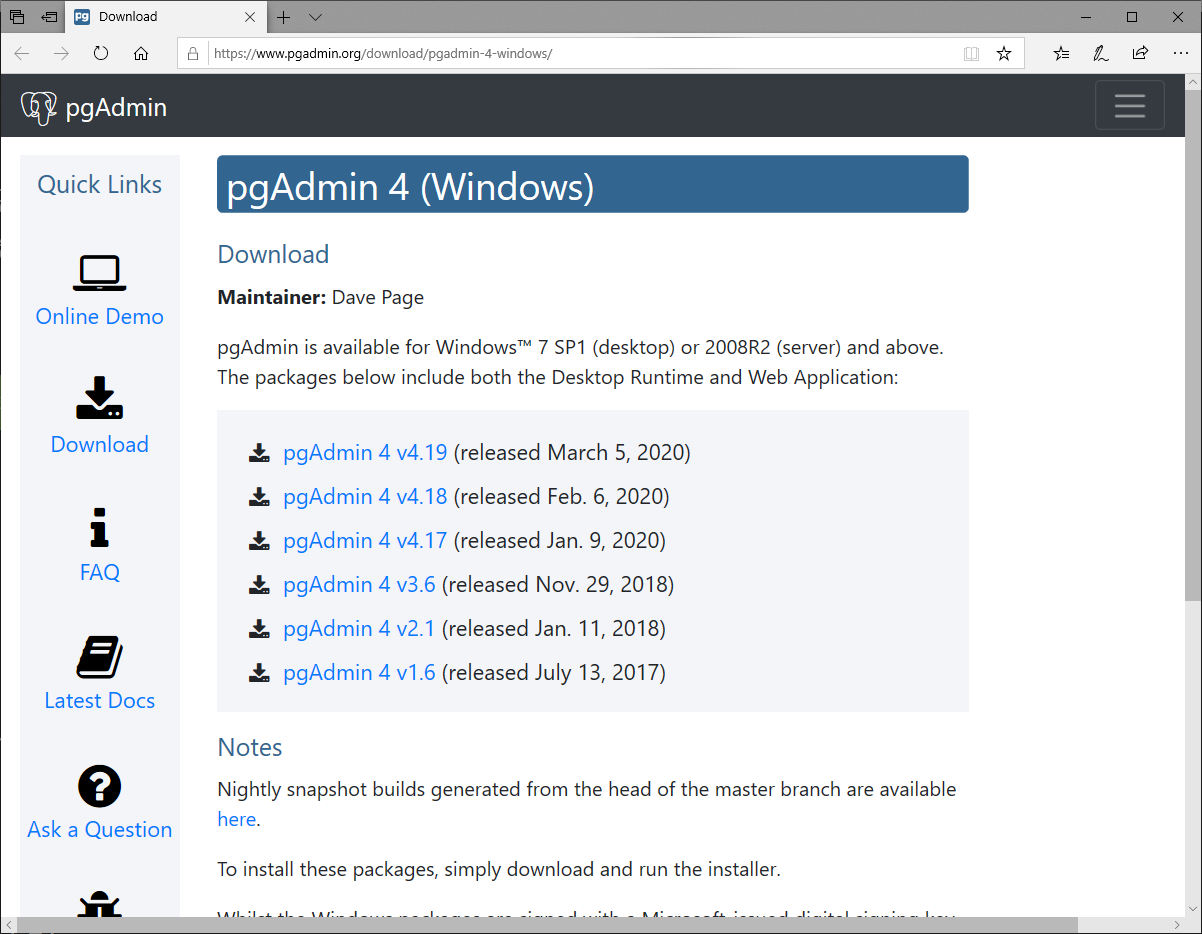Open the pgAdmin 4 v3.6 download link
The width and height of the screenshot is (1202, 934).
359,585
